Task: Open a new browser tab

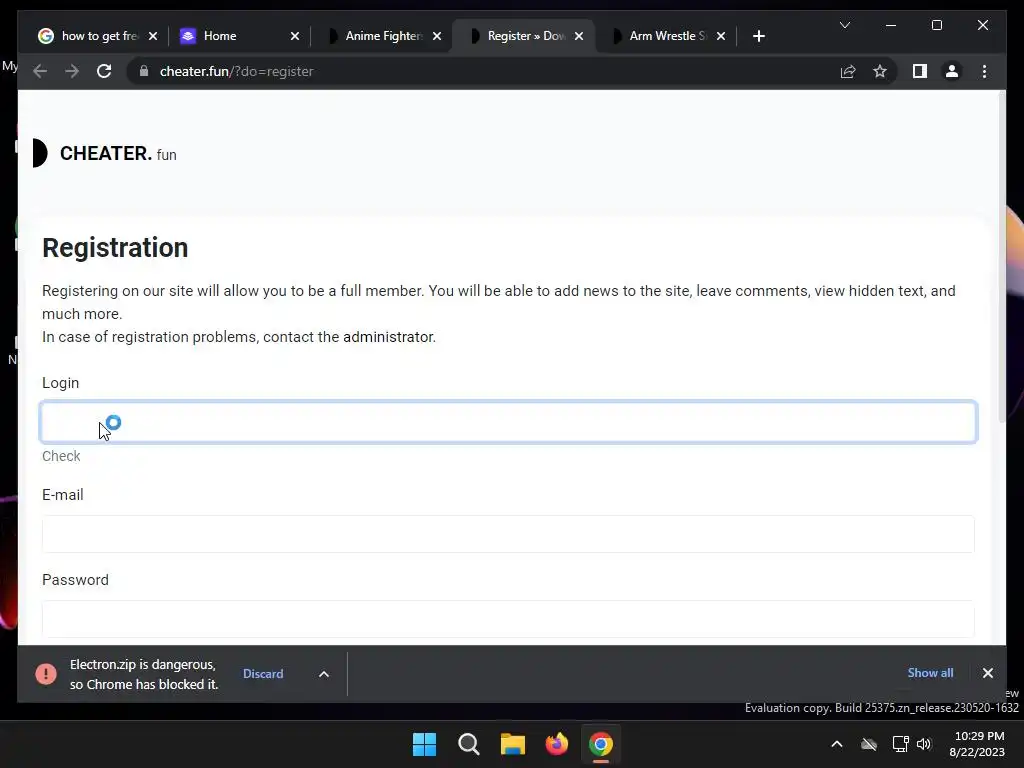Action: (758, 36)
